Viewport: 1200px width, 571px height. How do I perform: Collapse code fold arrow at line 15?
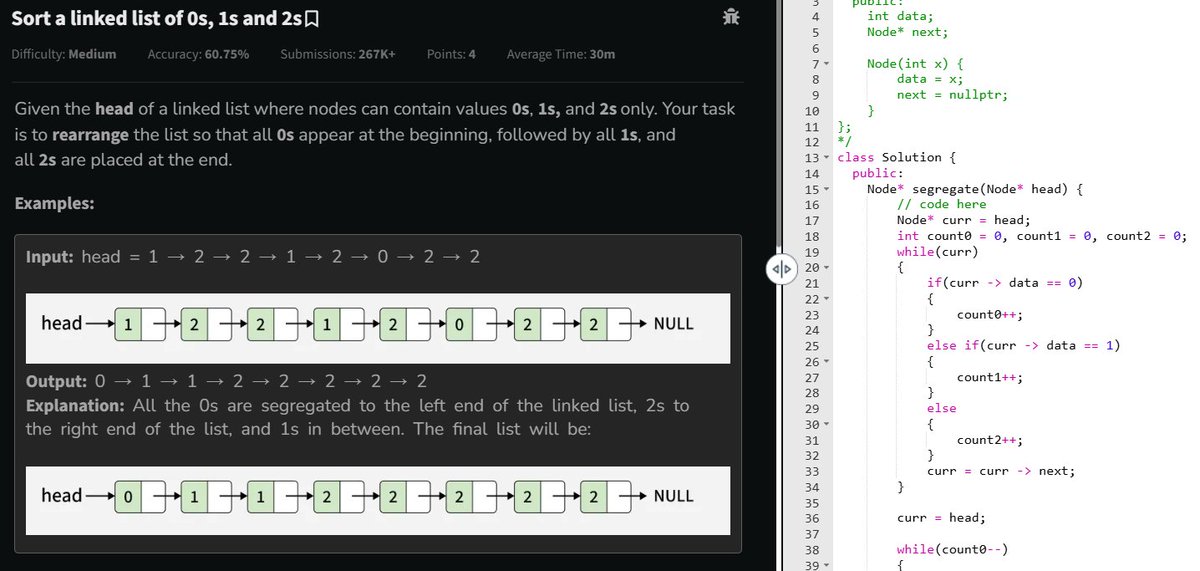point(826,189)
